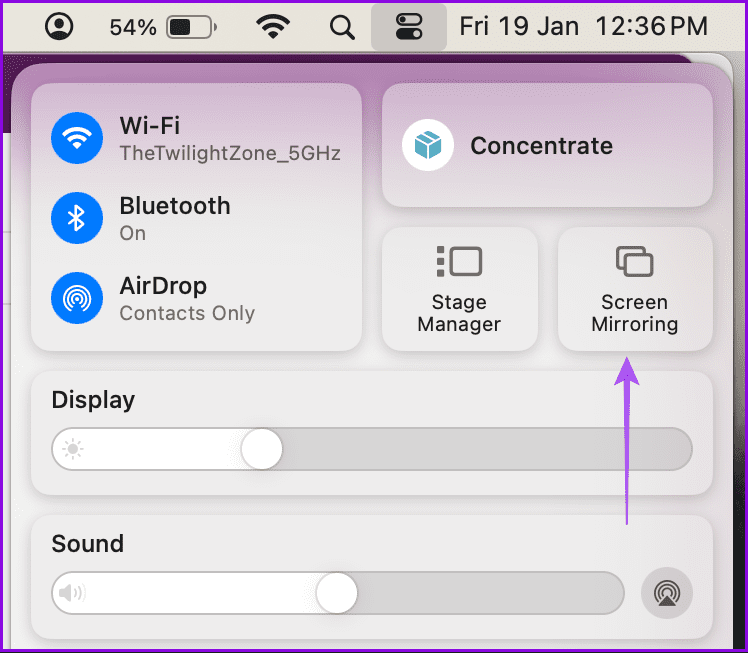Open the Wi-Fi menu bar icon
This screenshot has height=653, width=748.
273,27
